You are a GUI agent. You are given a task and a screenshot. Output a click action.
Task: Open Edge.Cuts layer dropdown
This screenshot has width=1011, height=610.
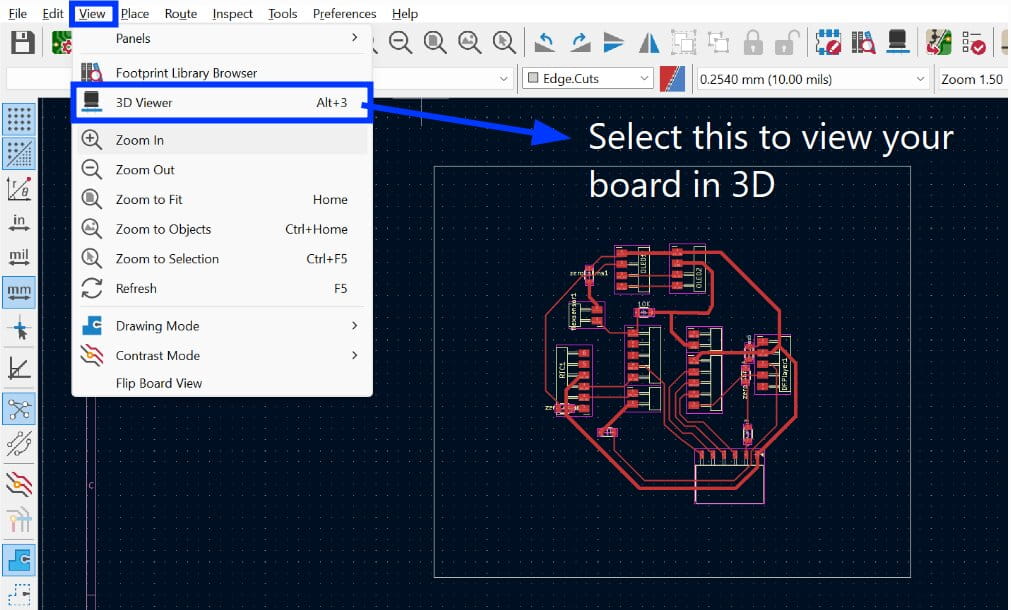click(587, 79)
